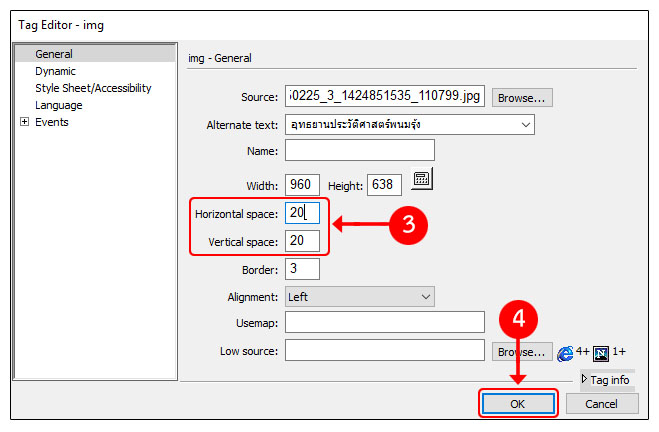This screenshot has height=432, width=659.
Task: Open the Alignment dropdown set to Left
Action: tap(426, 297)
